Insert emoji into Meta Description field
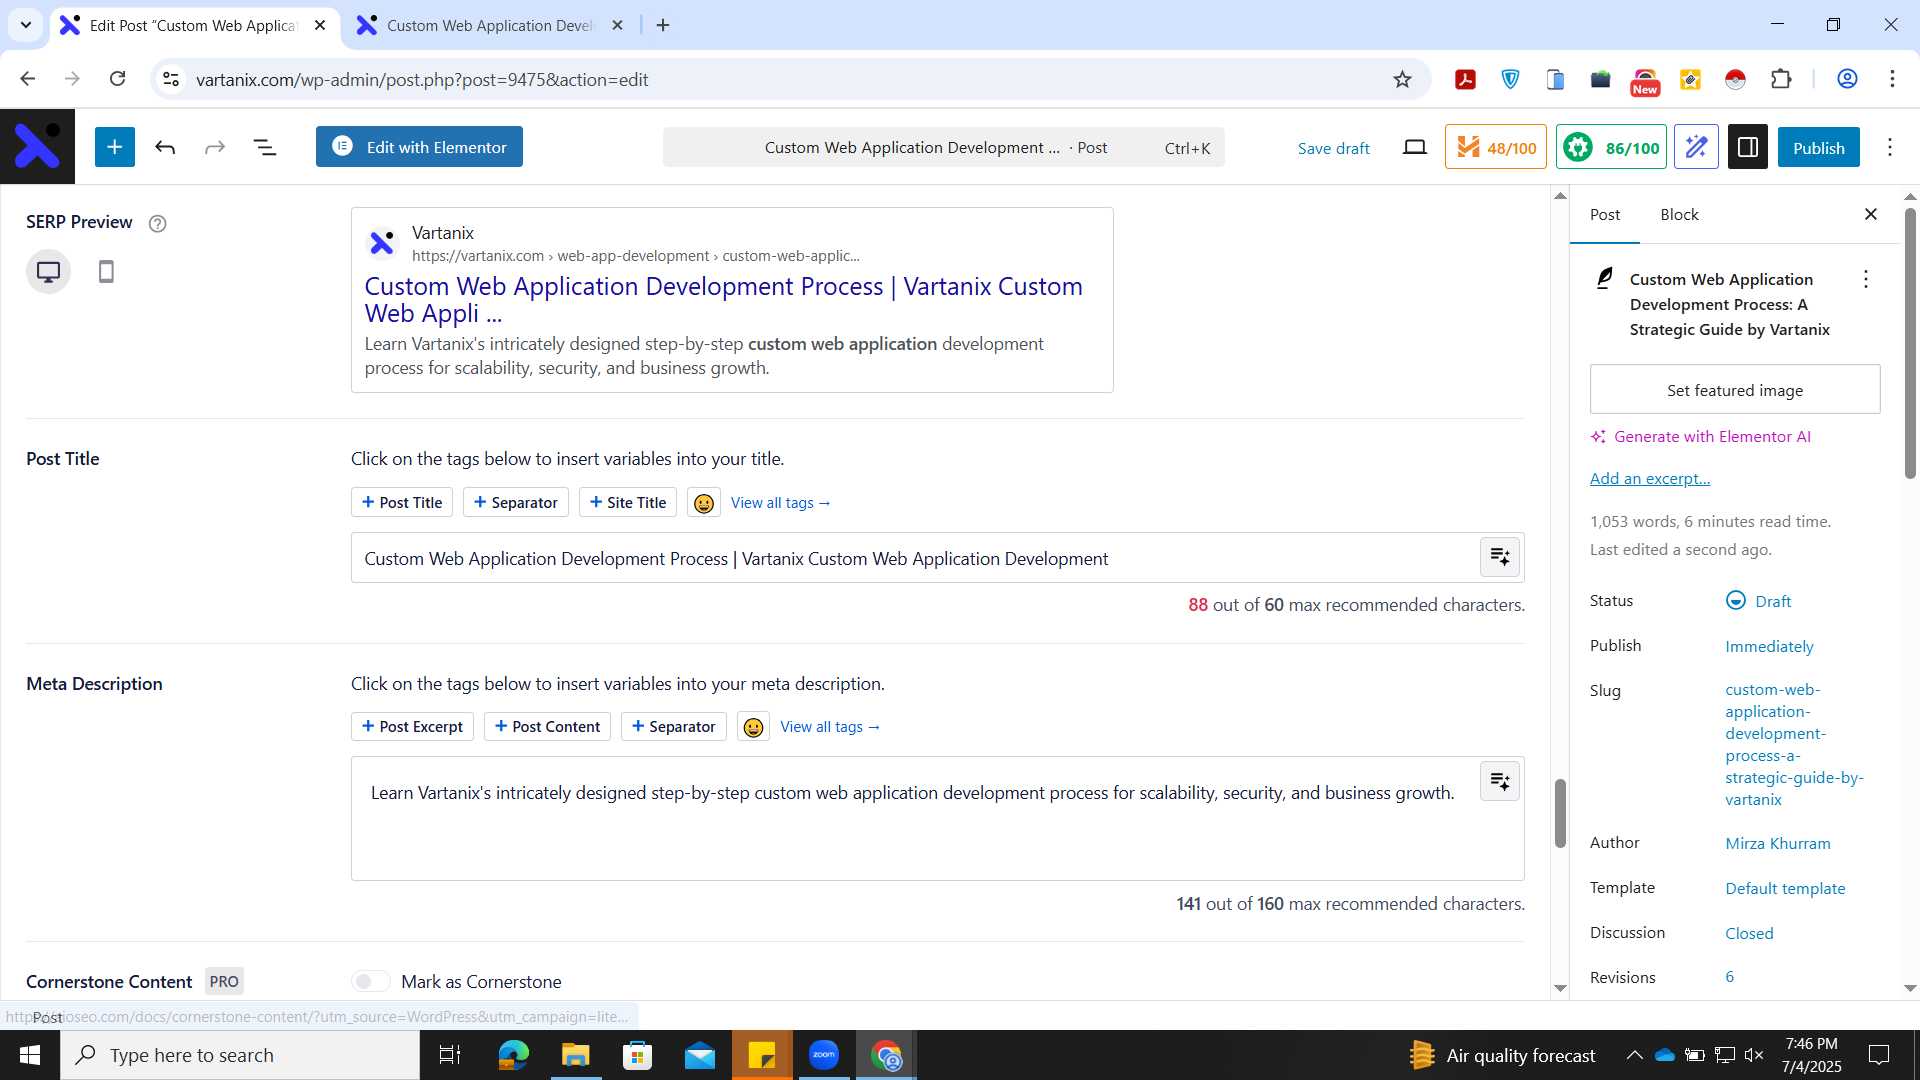Image resolution: width=1920 pixels, height=1080 pixels. pos(753,727)
